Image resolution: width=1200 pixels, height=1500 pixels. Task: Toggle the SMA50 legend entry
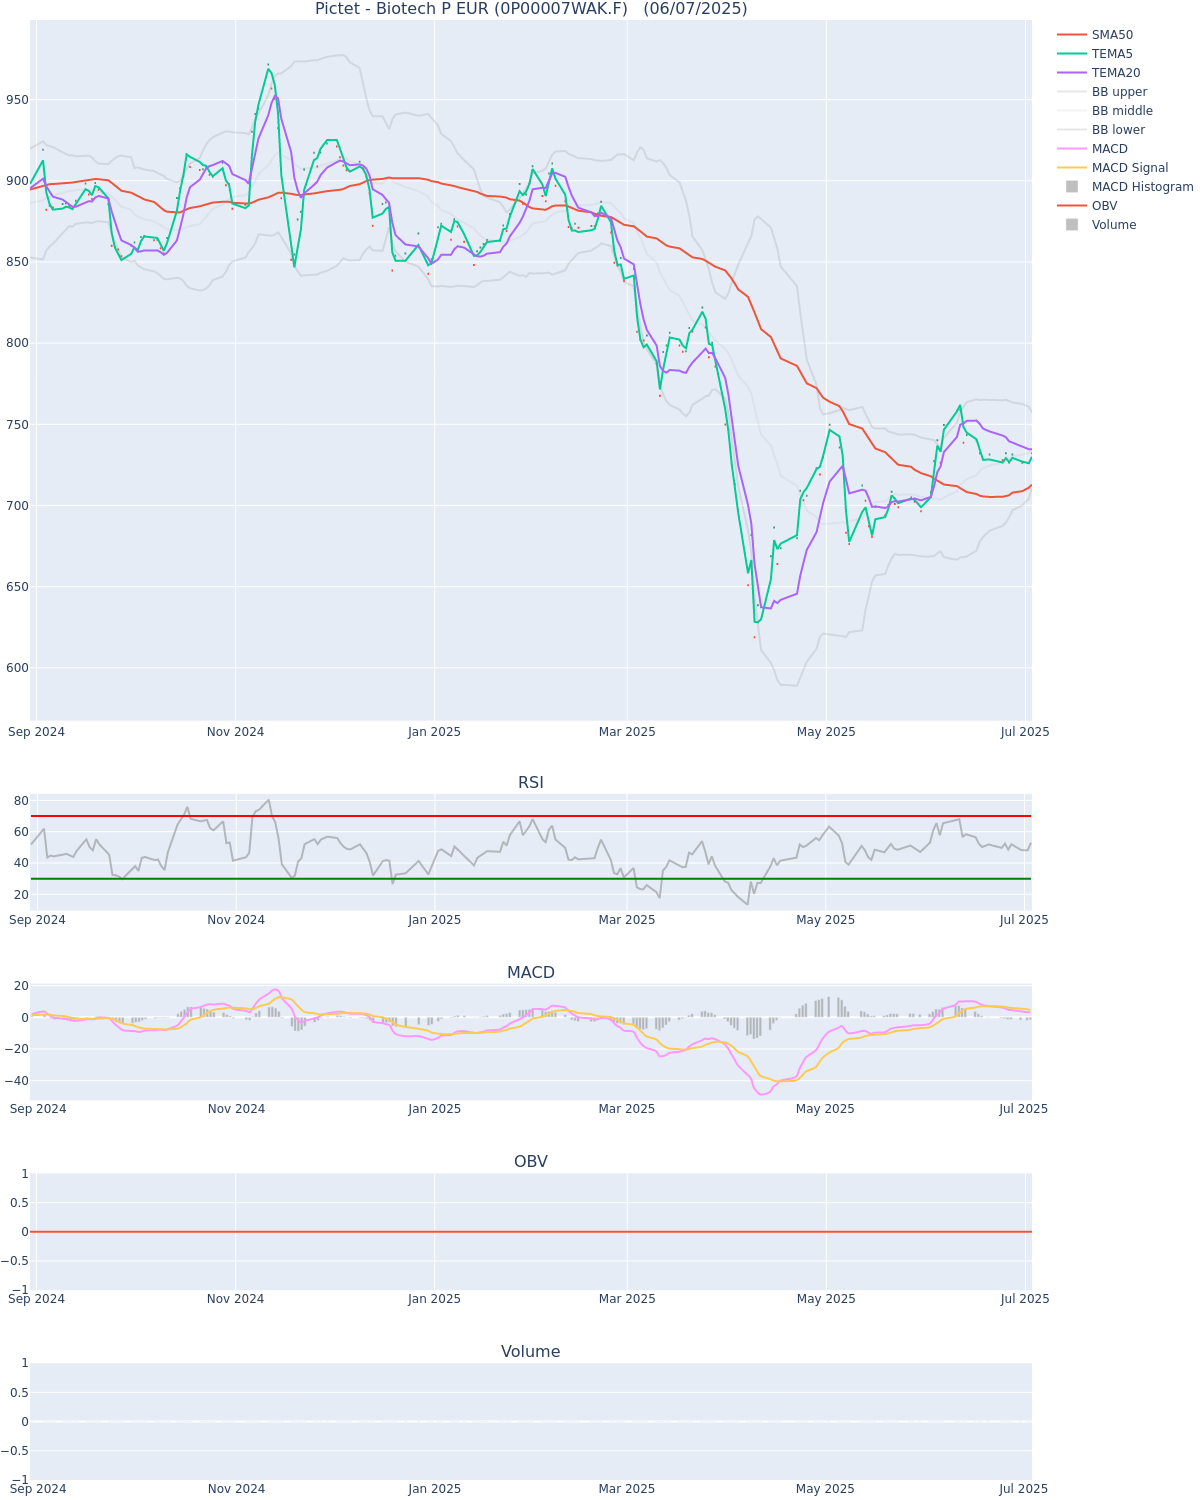coord(1112,35)
